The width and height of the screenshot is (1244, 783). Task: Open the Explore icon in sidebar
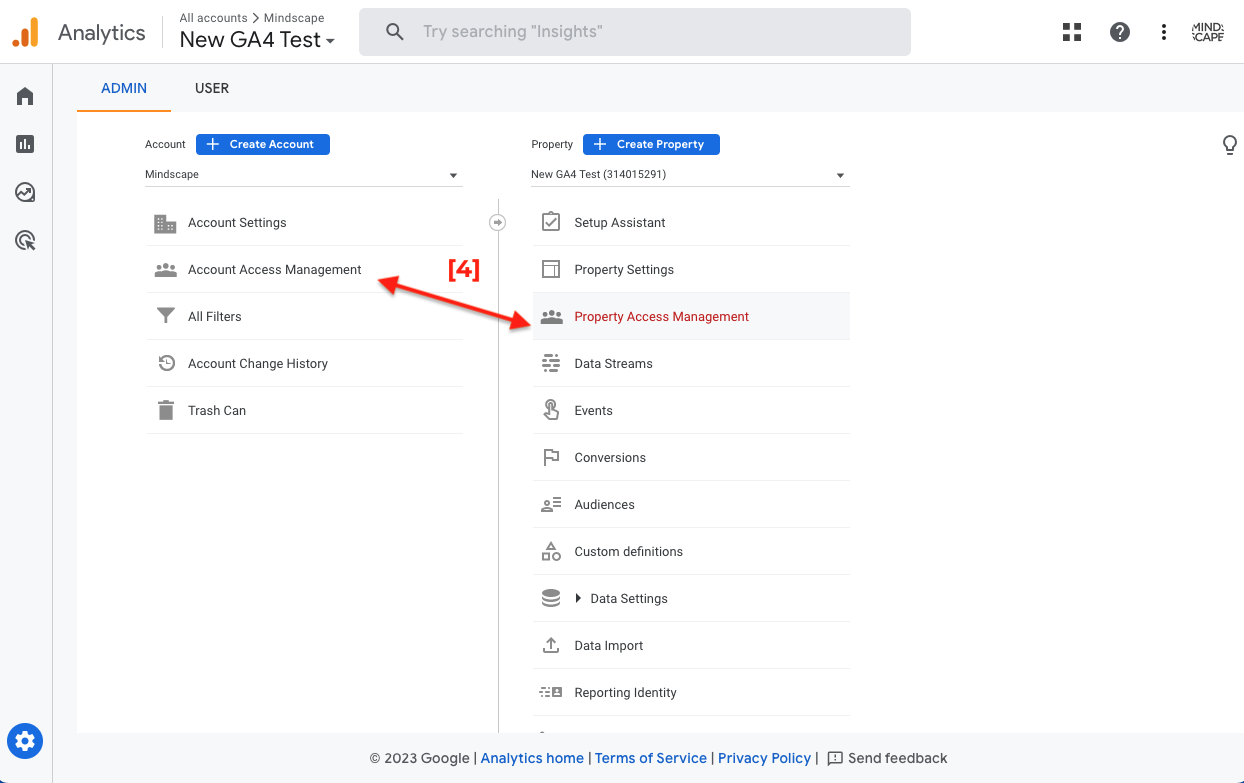(x=24, y=191)
